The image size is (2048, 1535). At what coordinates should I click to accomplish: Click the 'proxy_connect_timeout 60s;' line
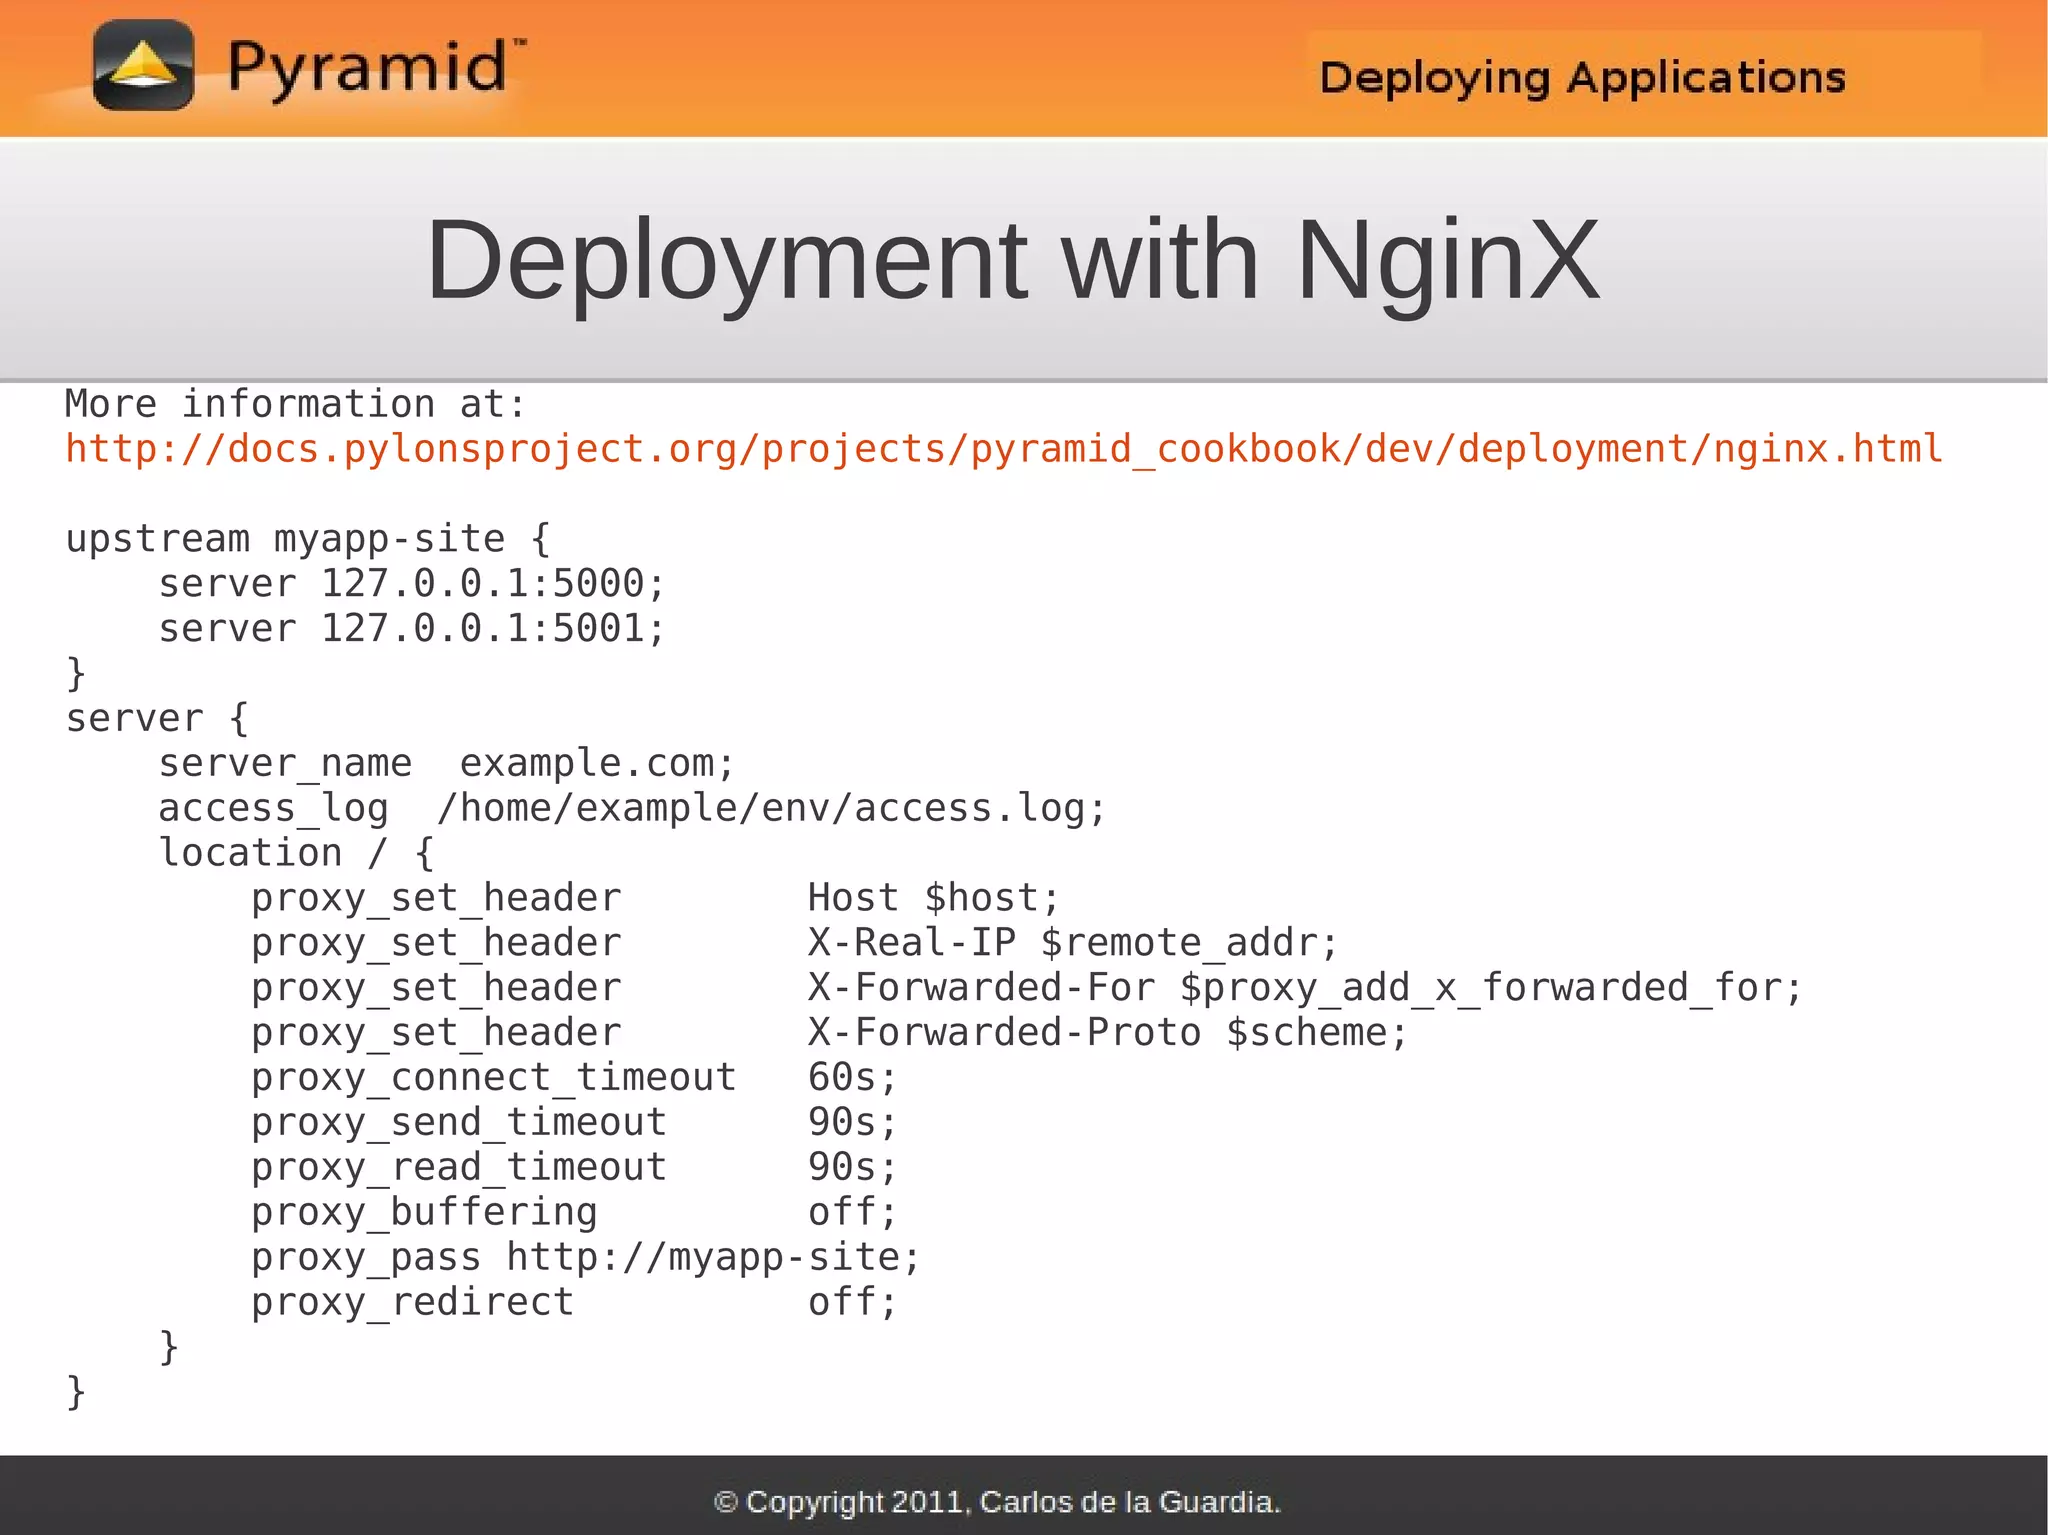pos(575,1078)
